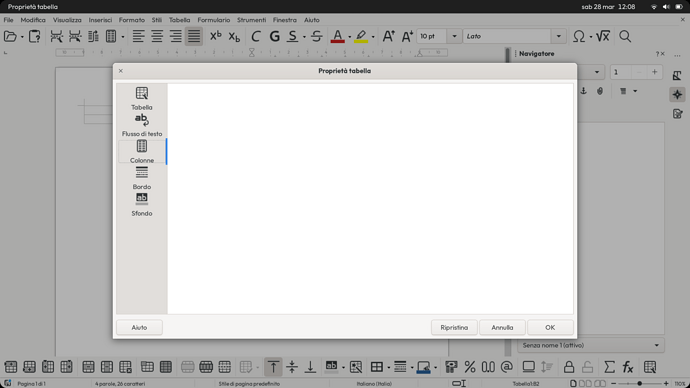The height and width of the screenshot is (388, 690).
Task: Click volume icon in system tray
Action: pos(666,7)
